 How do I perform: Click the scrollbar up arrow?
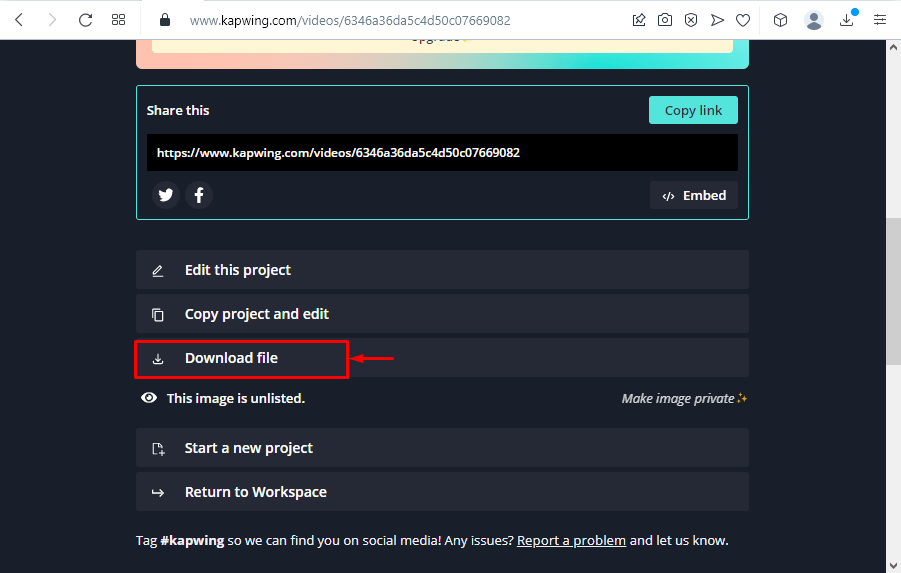[893, 47]
